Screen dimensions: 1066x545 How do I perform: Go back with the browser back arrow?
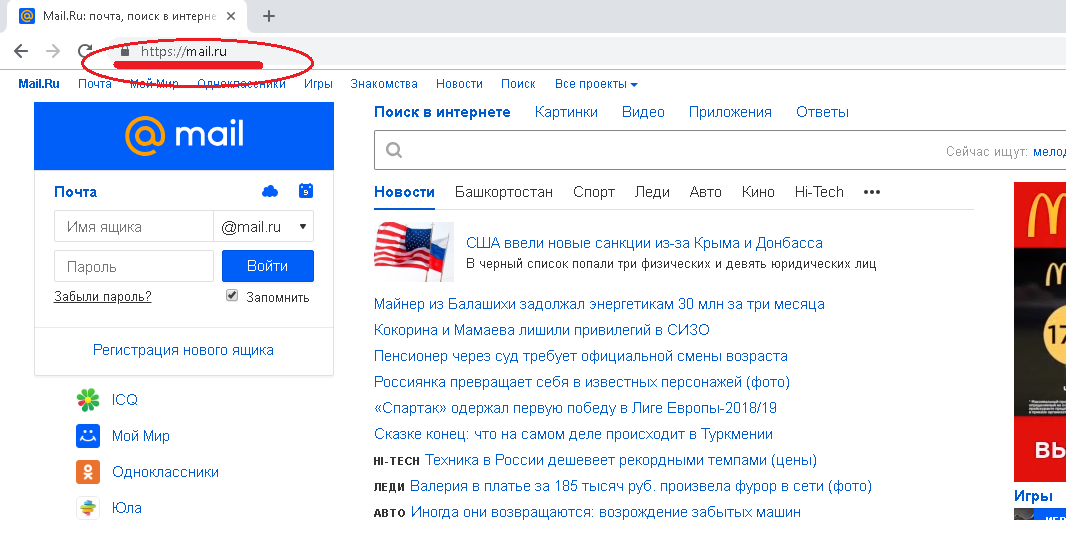(x=21, y=50)
